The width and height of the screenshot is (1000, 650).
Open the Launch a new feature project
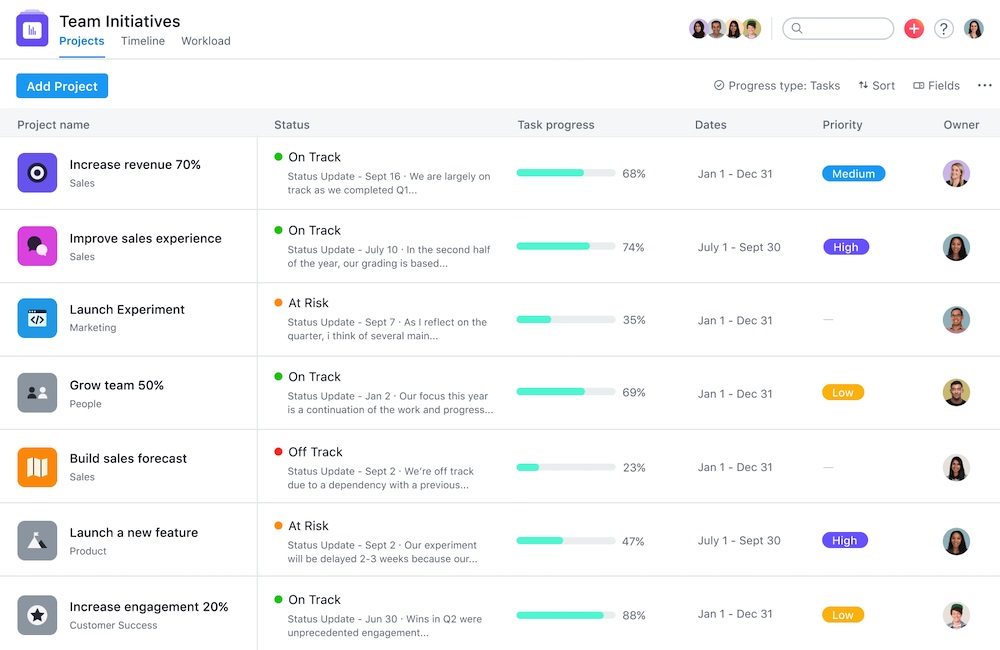click(134, 533)
